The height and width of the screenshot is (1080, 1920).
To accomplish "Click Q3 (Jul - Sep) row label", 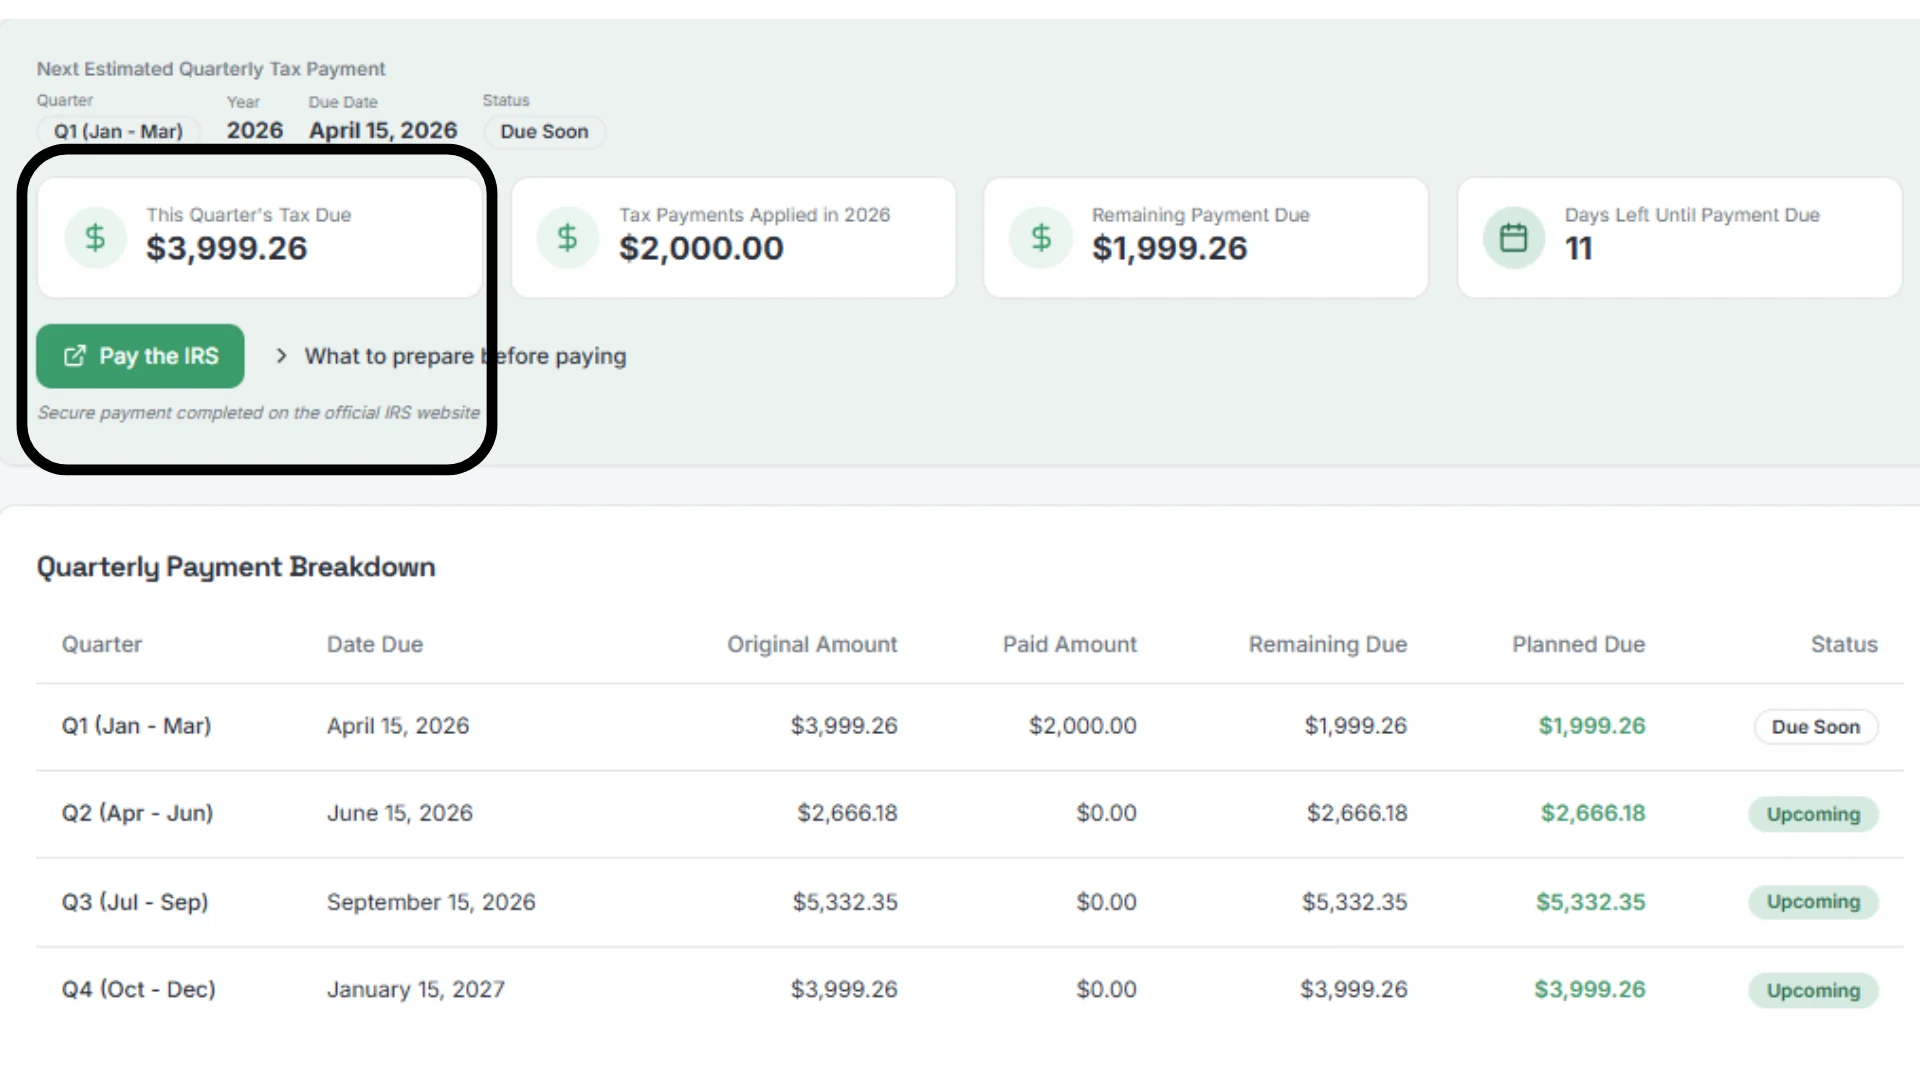I will (135, 902).
